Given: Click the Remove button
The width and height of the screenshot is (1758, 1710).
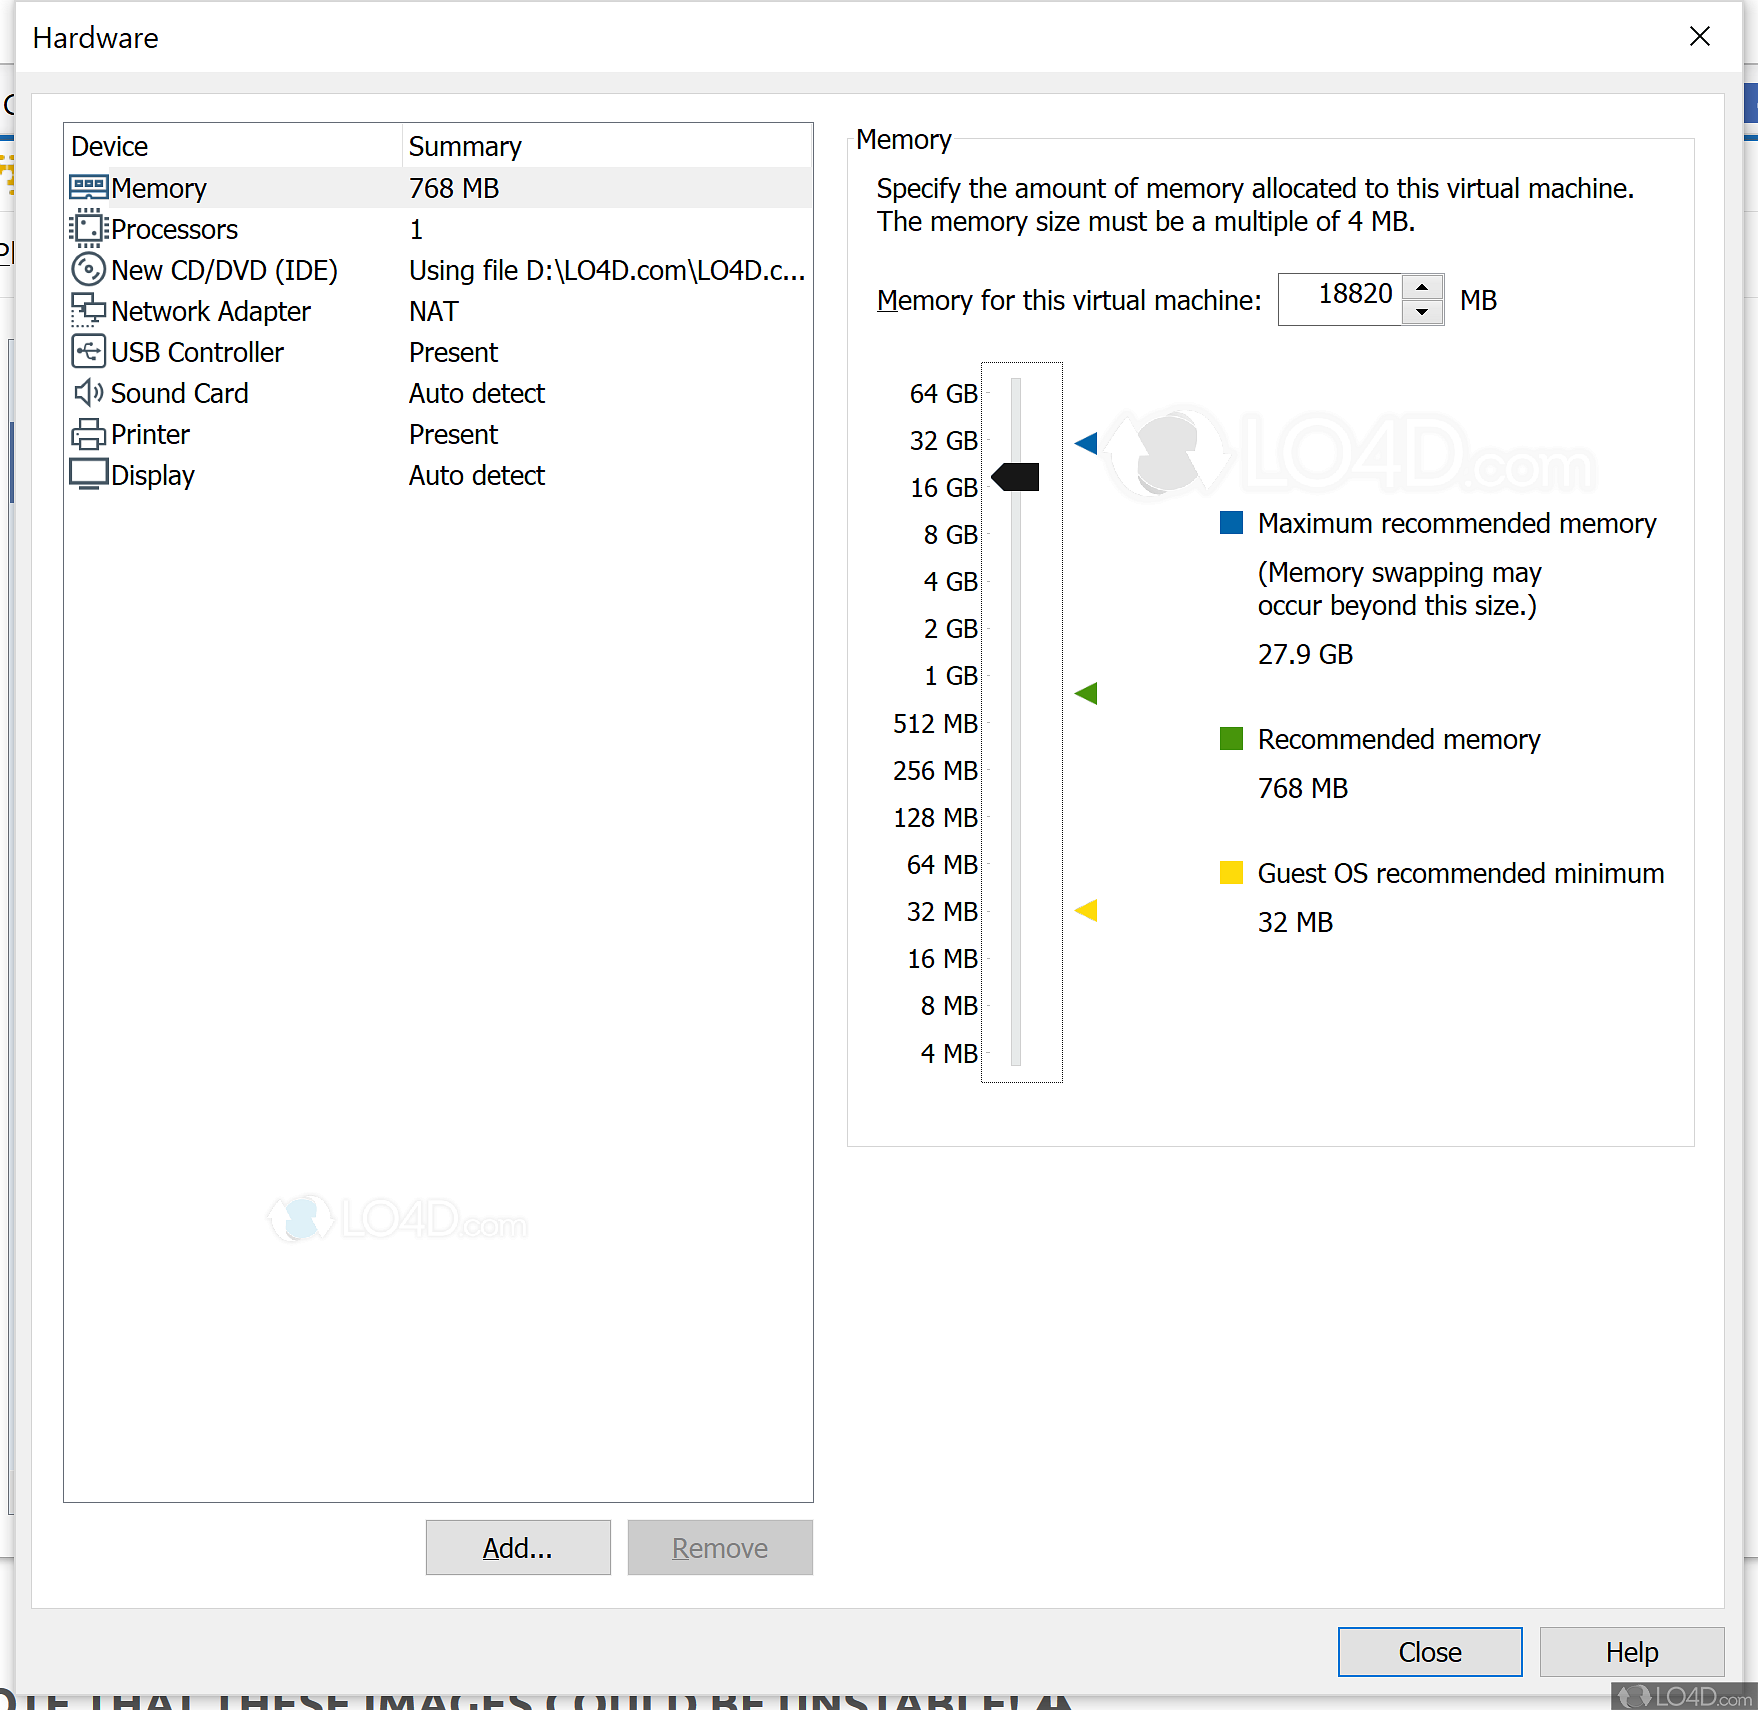Looking at the screenshot, I should pos(719,1547).
